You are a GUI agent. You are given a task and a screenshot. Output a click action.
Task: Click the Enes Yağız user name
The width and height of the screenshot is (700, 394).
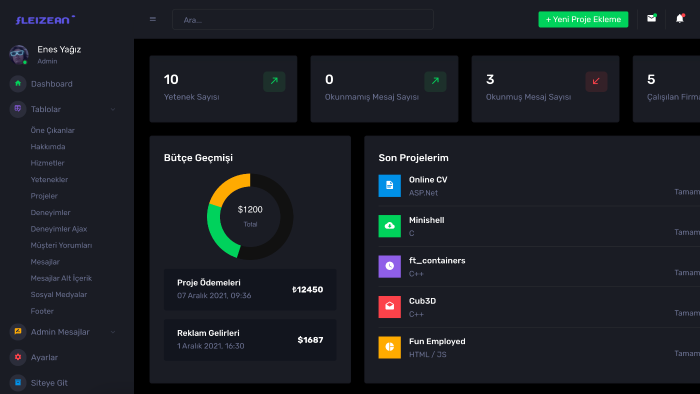59,50
